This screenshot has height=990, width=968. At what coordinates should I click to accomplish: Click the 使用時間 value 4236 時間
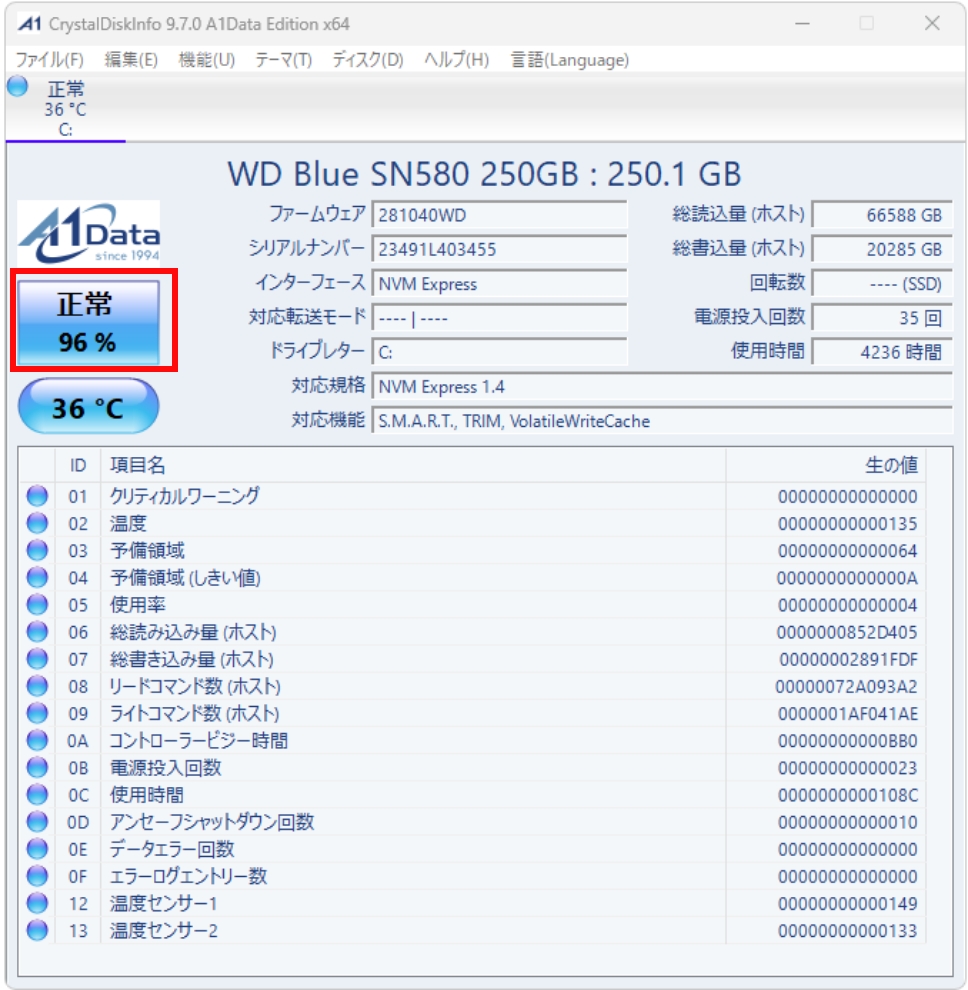pos(882,352)
